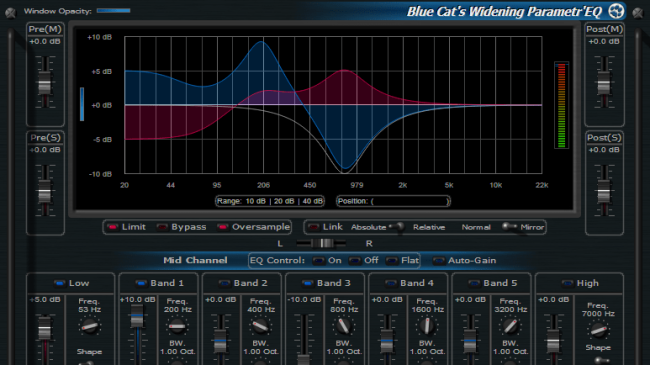Adjust the Window Opacity slider

(114, 11)
